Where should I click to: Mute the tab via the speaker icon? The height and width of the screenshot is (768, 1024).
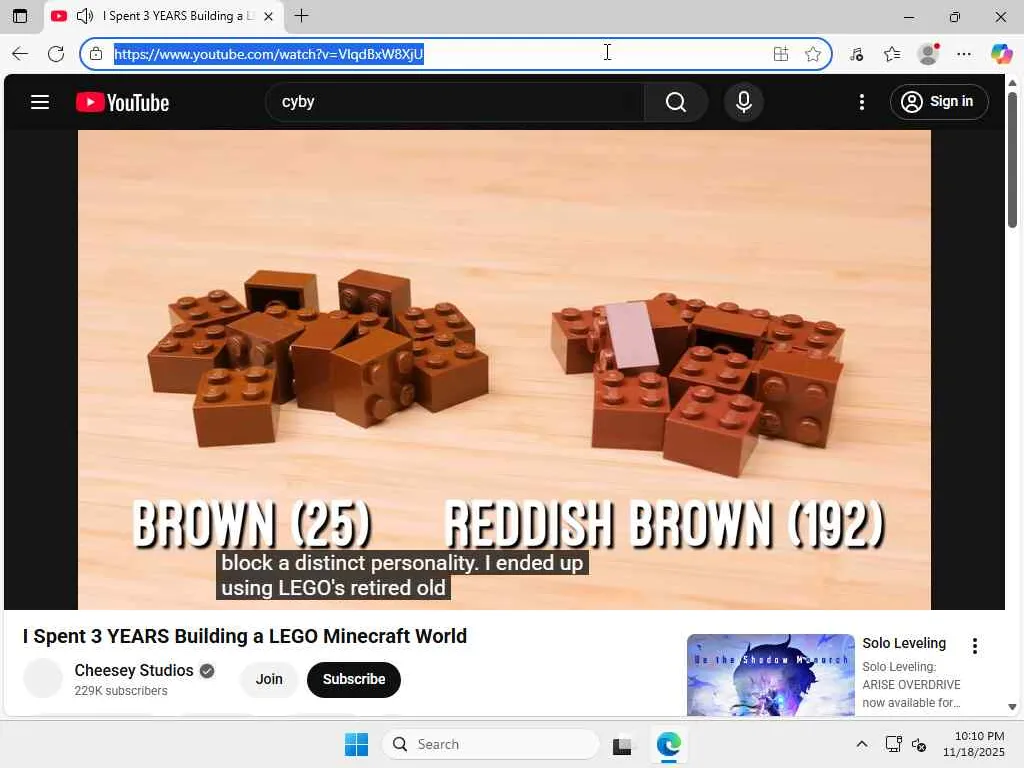click(x=84, y=16)
